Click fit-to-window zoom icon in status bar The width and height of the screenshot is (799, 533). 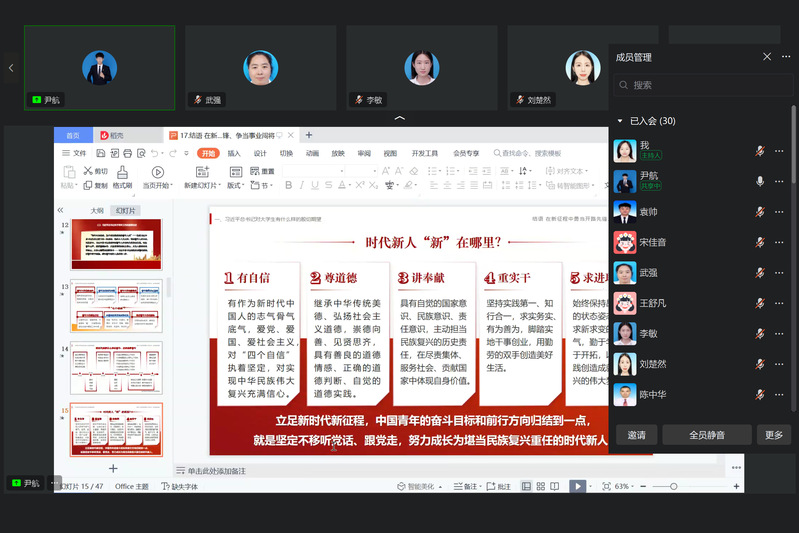click(x=606, y=486)
